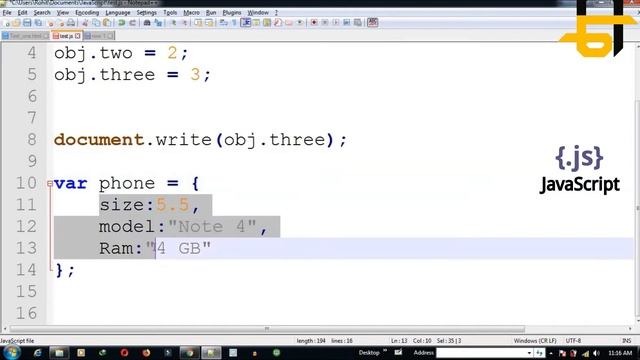
Task: Click the Start Recording macro icon
Action: 314,23
